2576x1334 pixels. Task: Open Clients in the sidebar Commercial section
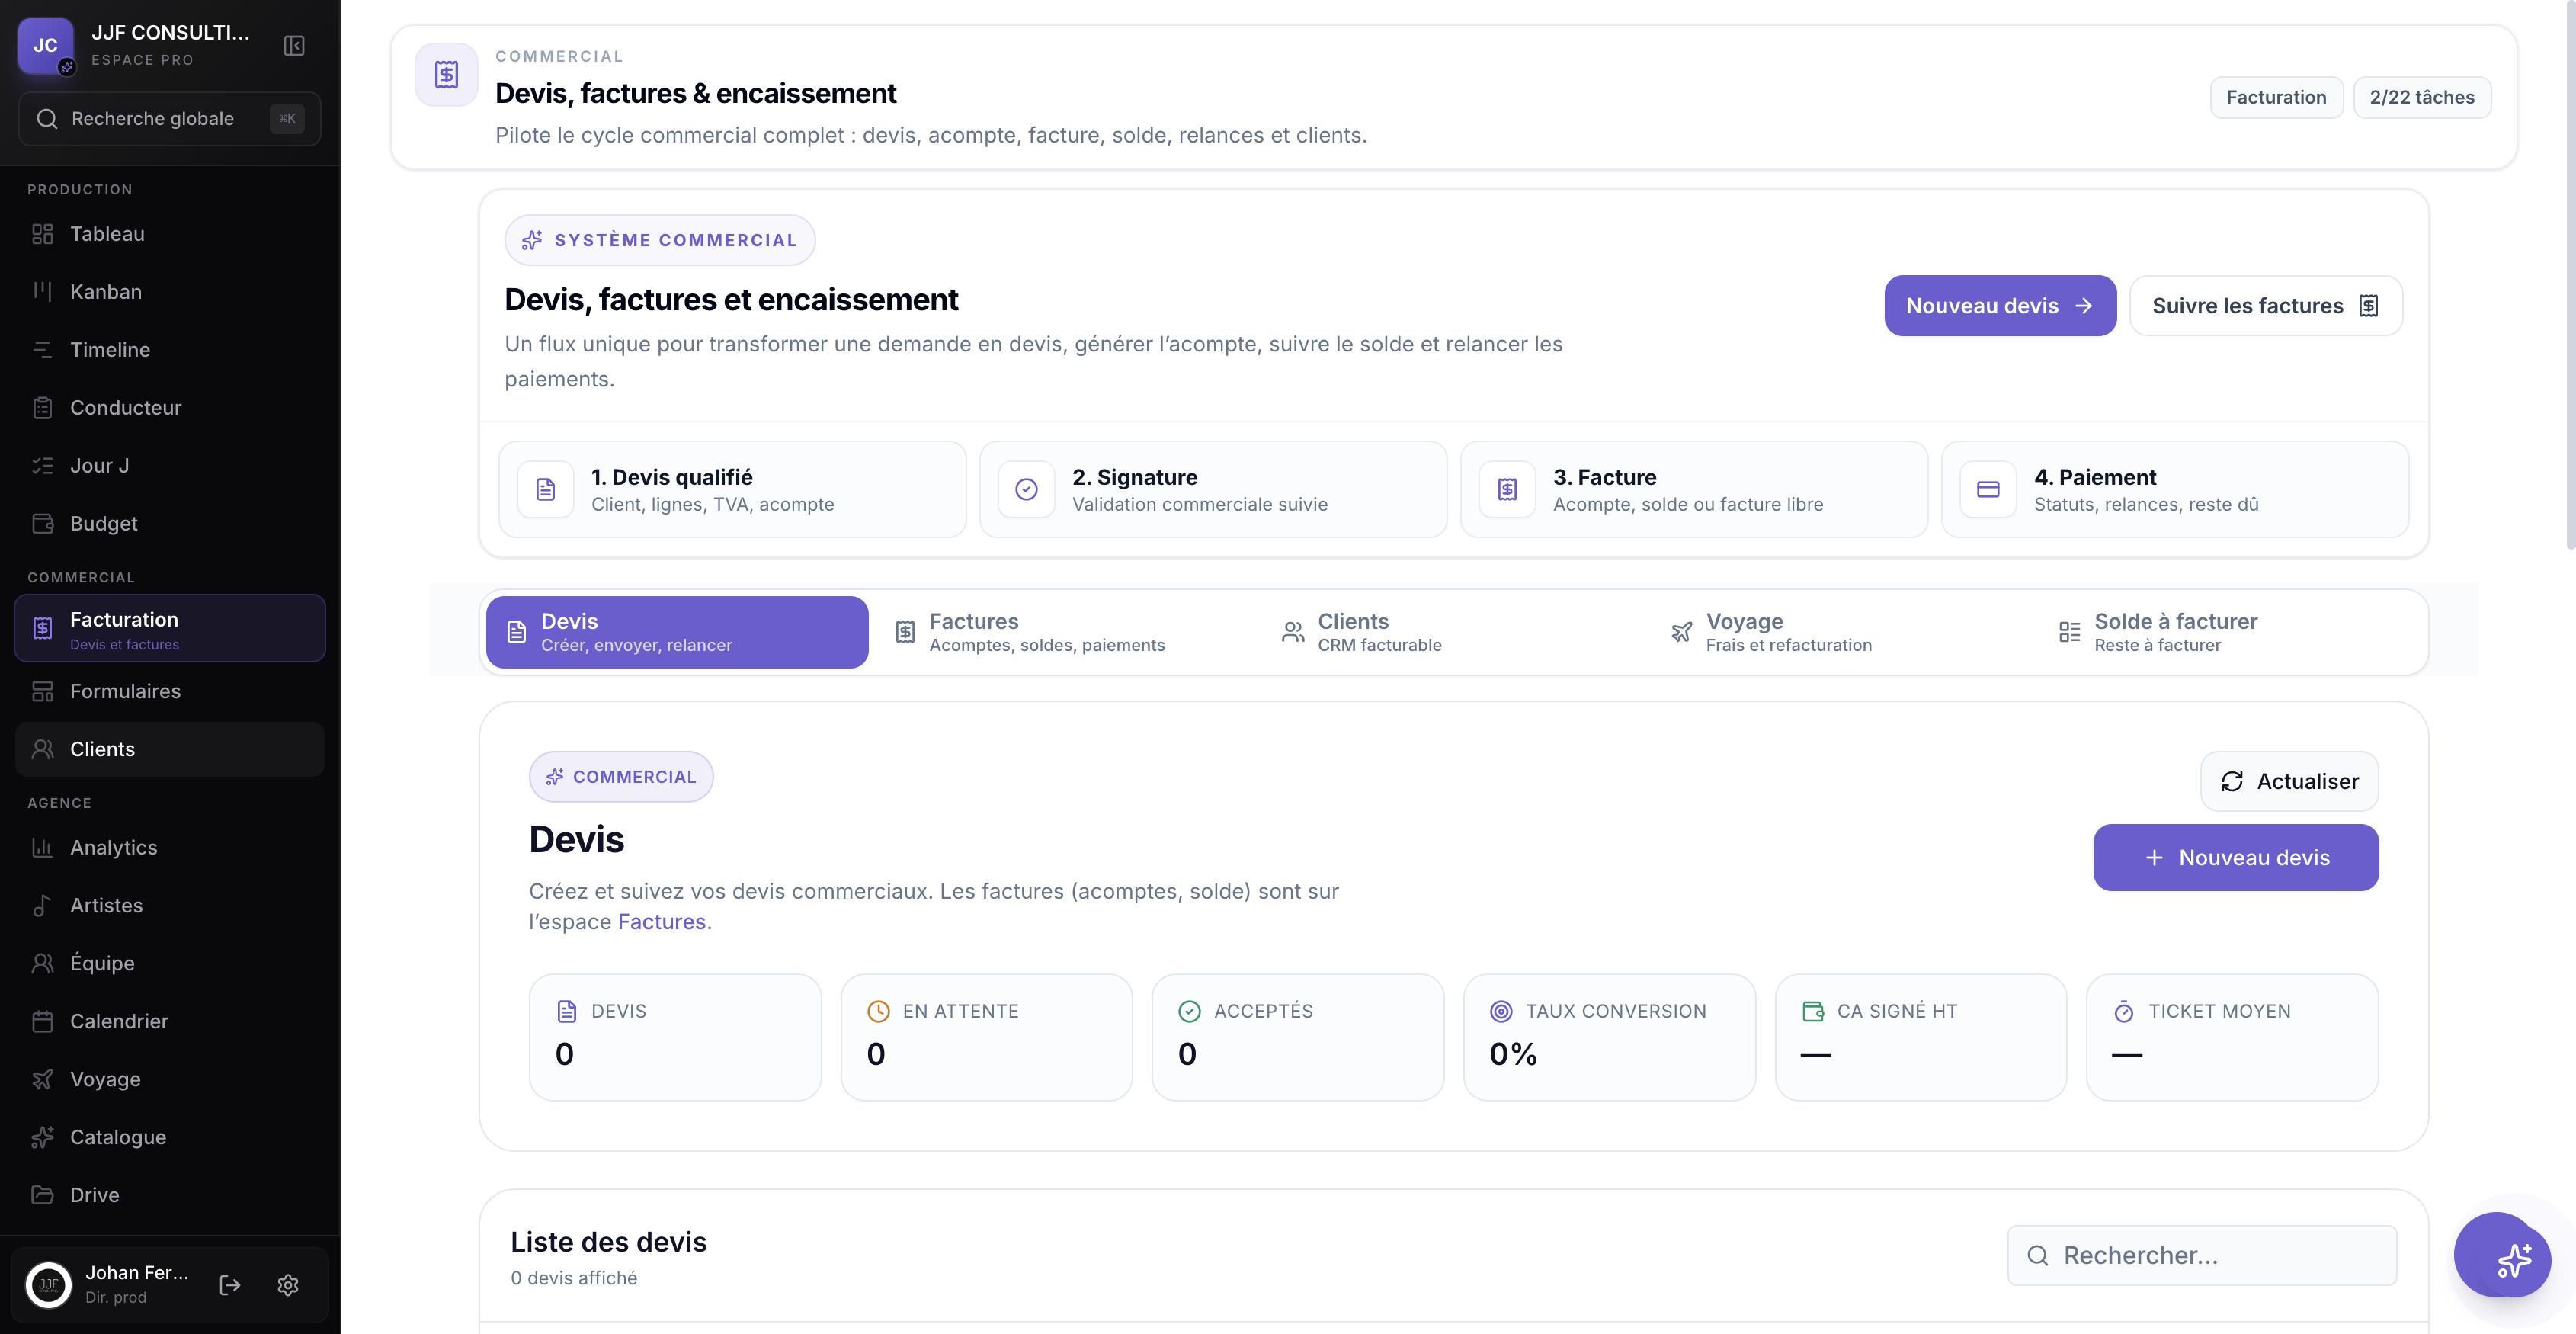click(170, 749)
